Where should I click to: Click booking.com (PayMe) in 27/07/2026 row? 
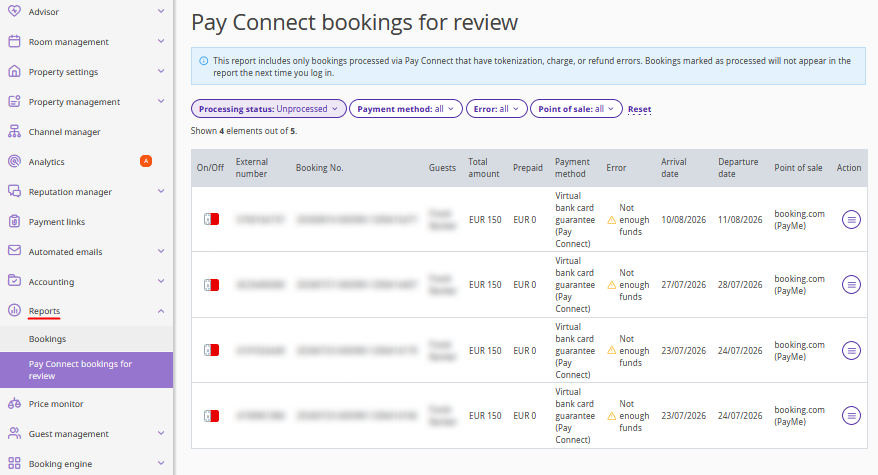click(799, 285)
